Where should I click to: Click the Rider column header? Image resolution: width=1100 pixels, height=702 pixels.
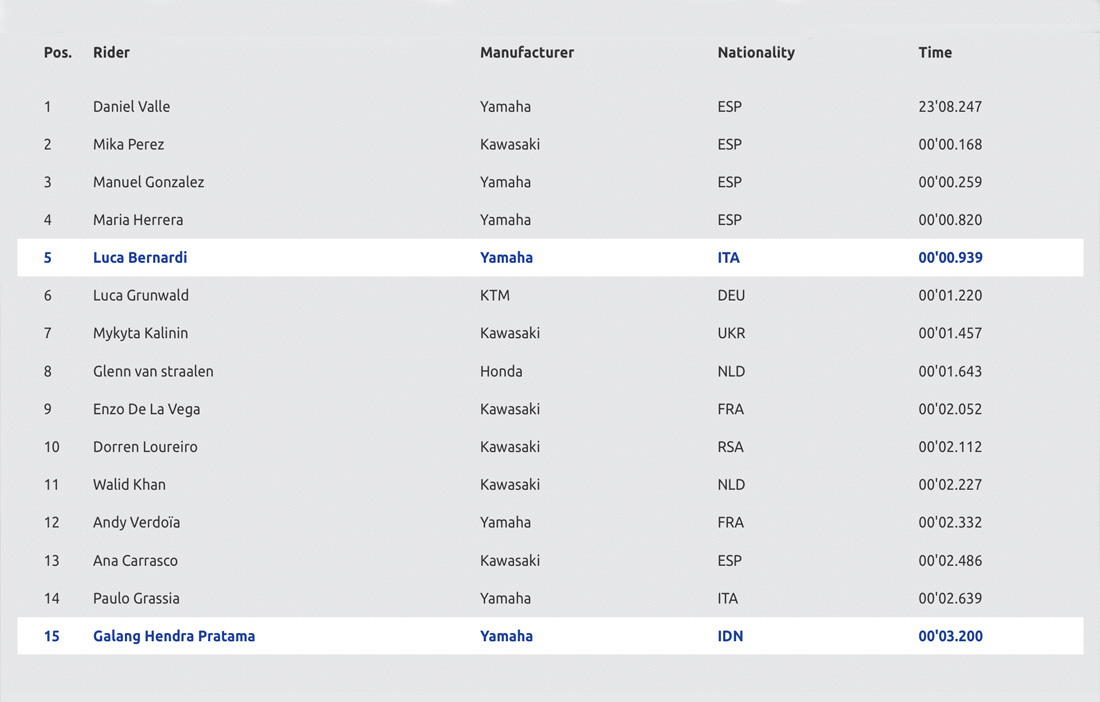pos(111,53)
